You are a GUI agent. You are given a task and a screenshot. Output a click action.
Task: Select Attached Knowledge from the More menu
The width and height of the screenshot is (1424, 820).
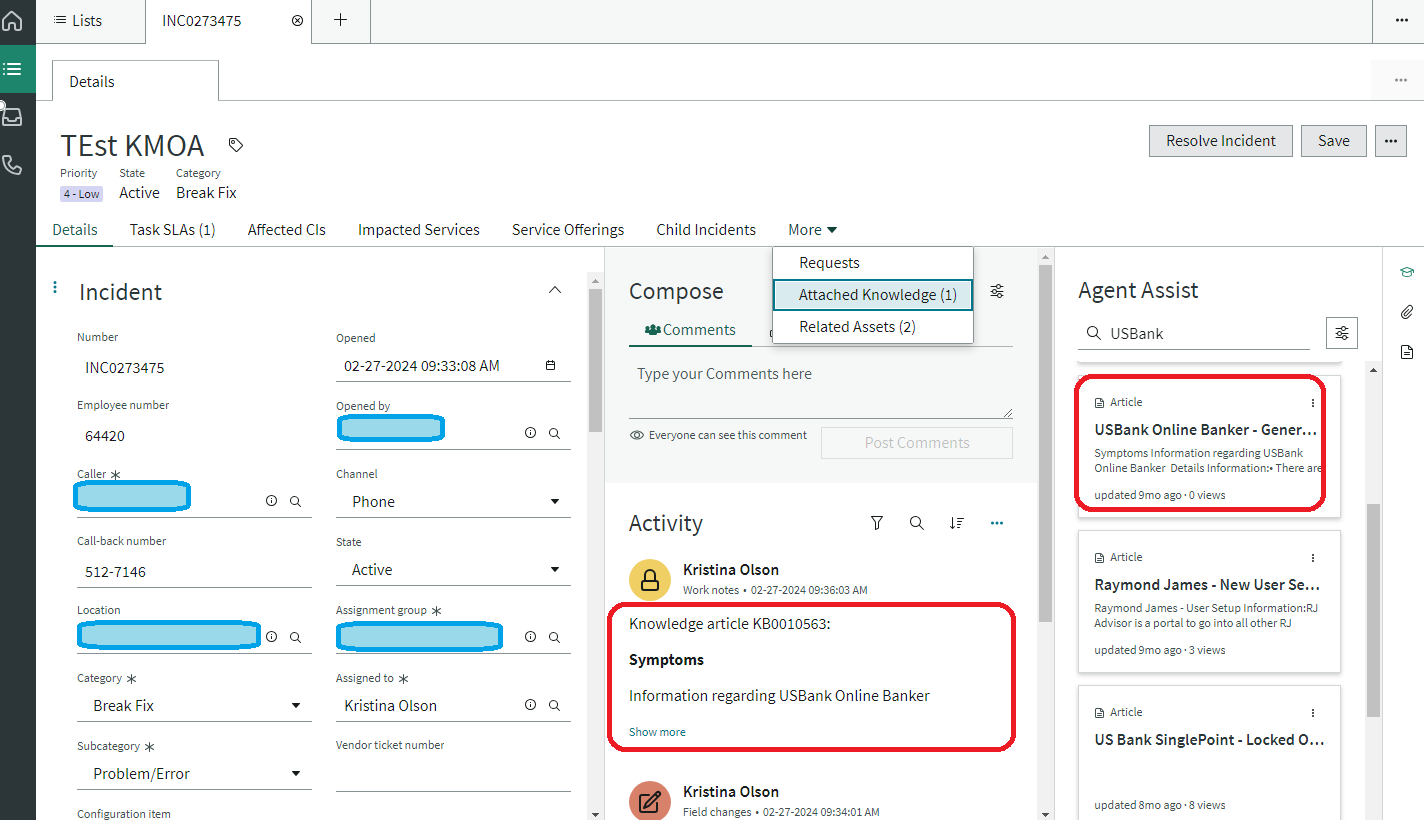point(871,294)
